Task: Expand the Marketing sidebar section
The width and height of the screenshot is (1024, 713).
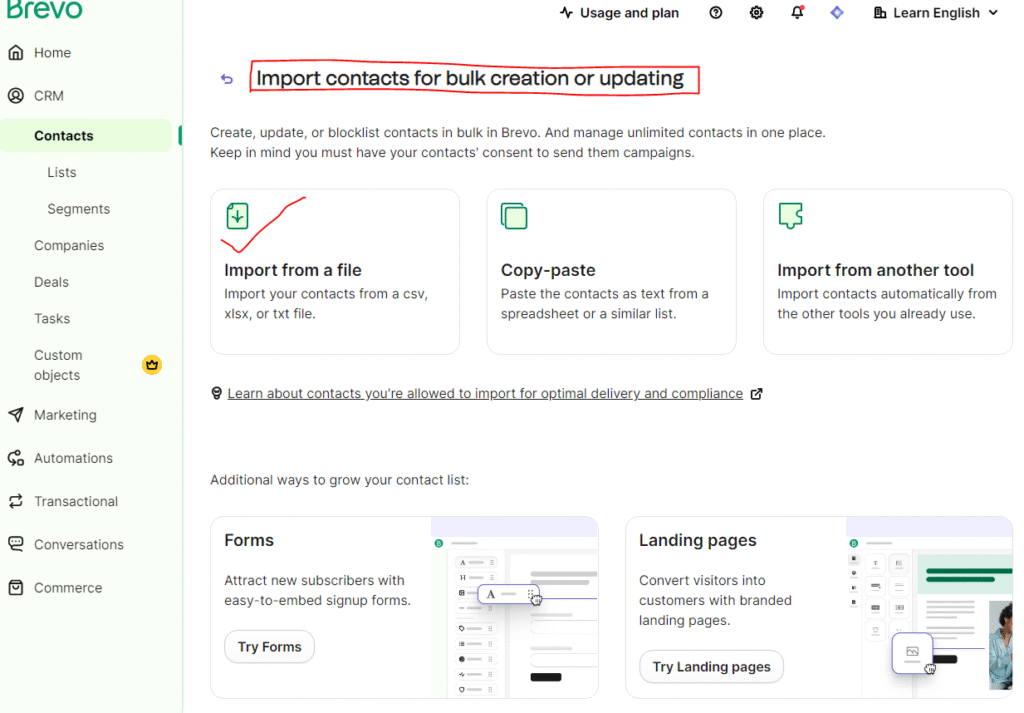Action: coord(65,415)
